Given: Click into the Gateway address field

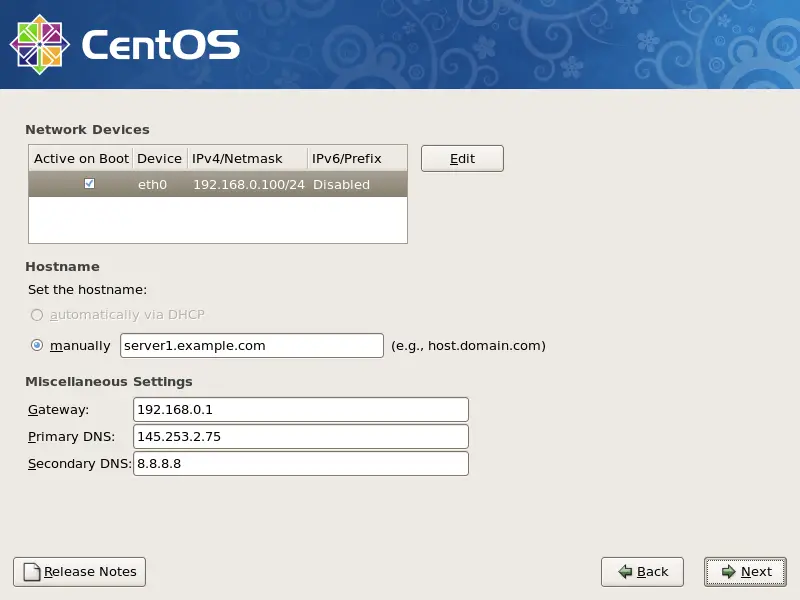Looking at the screenshot, I should coord(300,410).
